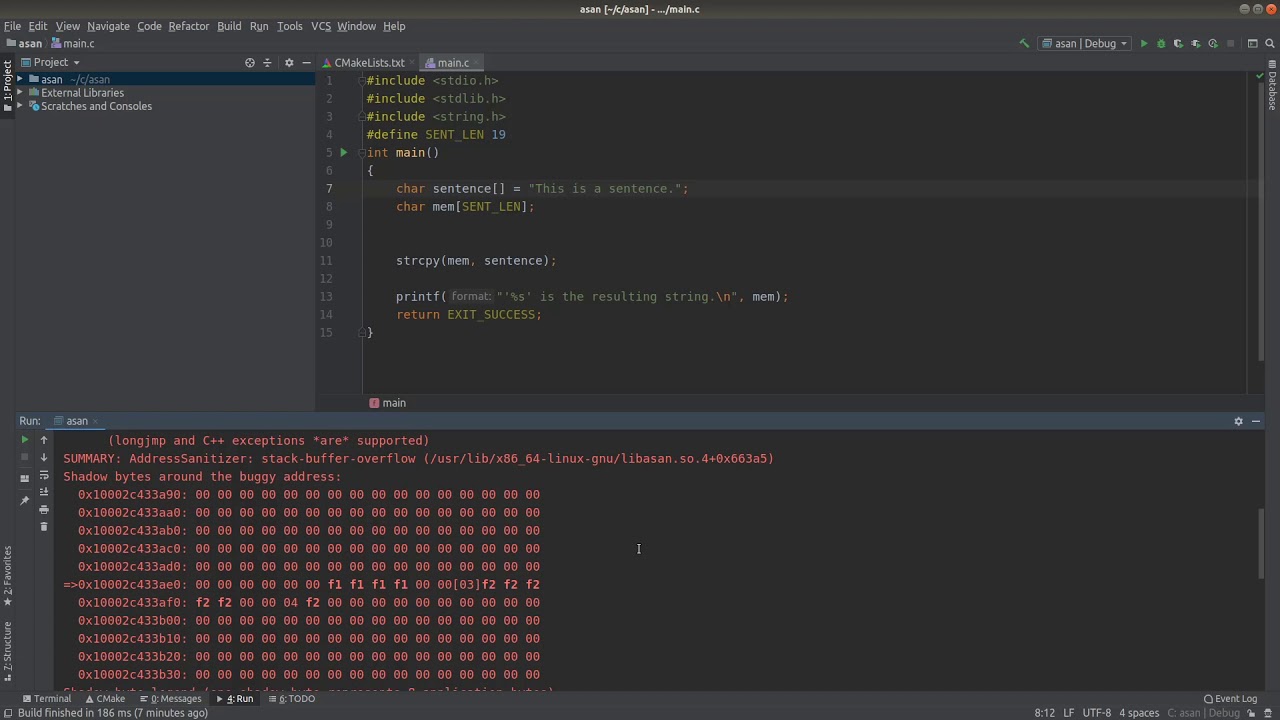Screen dimensions: 1280x720
Task: Open the Tools menu
Action: point(290,26)
